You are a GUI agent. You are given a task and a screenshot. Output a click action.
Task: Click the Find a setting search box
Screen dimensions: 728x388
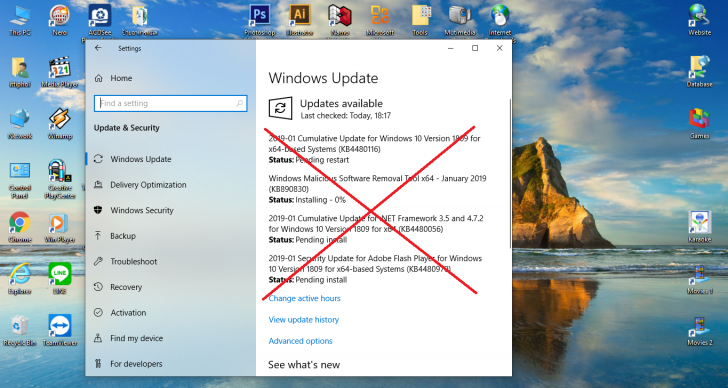(x=170, y=103)
